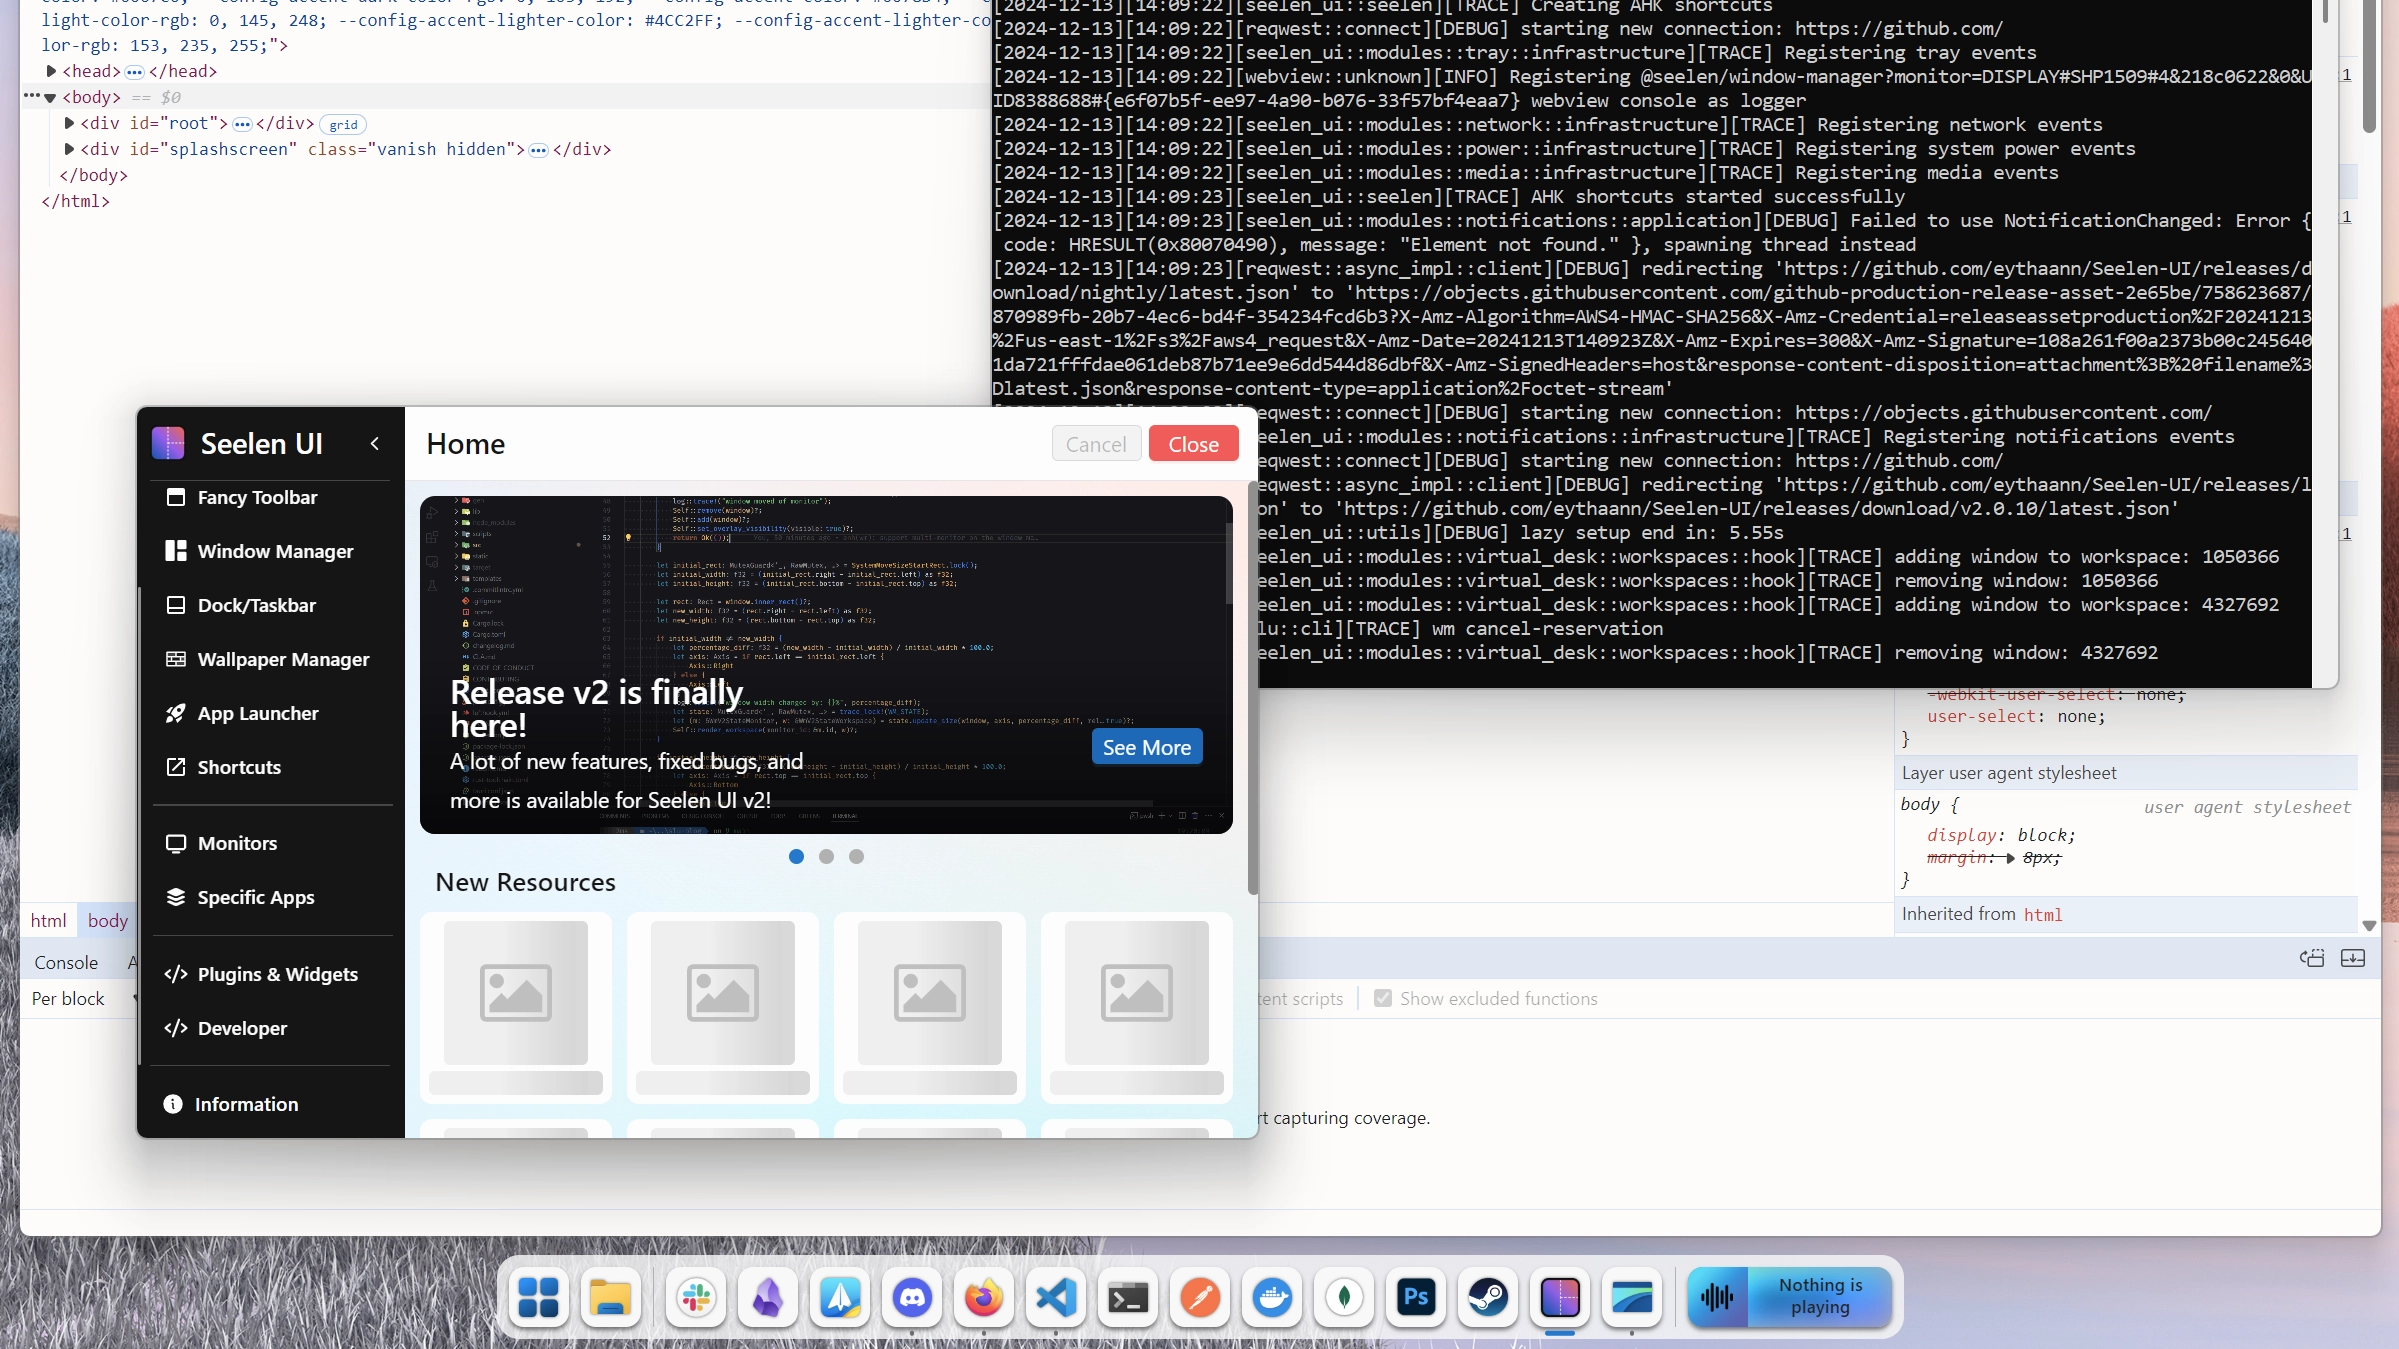Expand the div id="root" node
Viewport: 2399px width, 1349px height.
(x=68, y=123)
